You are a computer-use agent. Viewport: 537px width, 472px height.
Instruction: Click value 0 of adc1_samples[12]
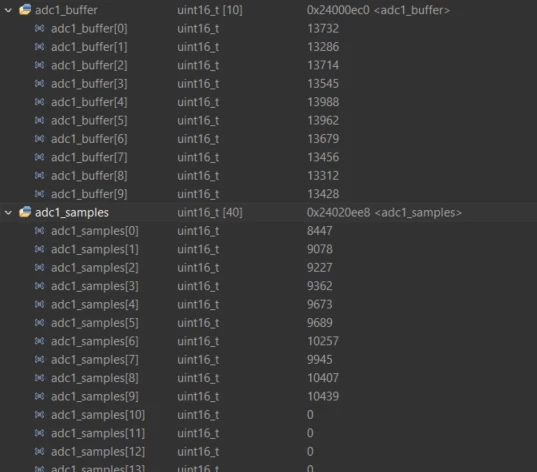pos(310,452)
